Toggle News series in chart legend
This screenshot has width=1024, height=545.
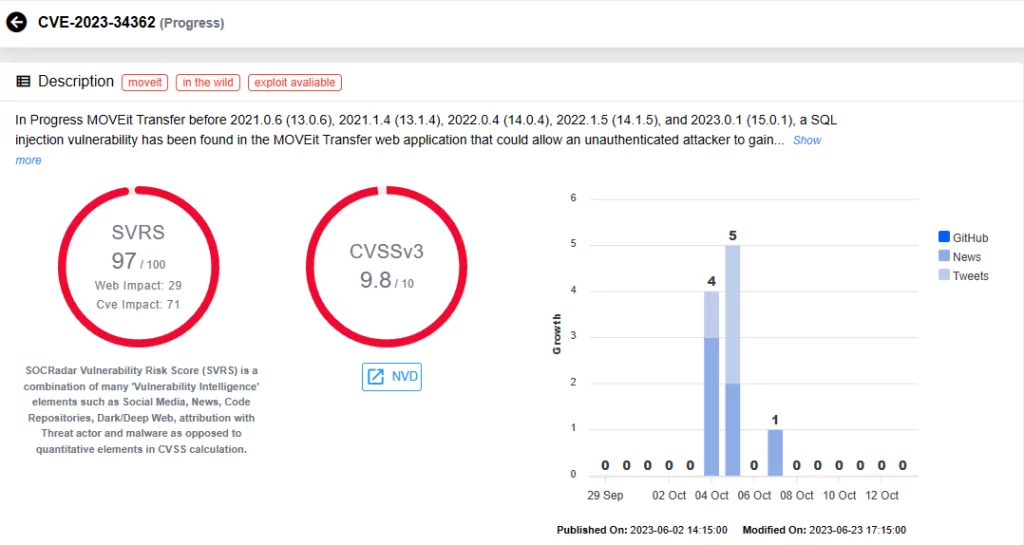click(x=959, y=257)
